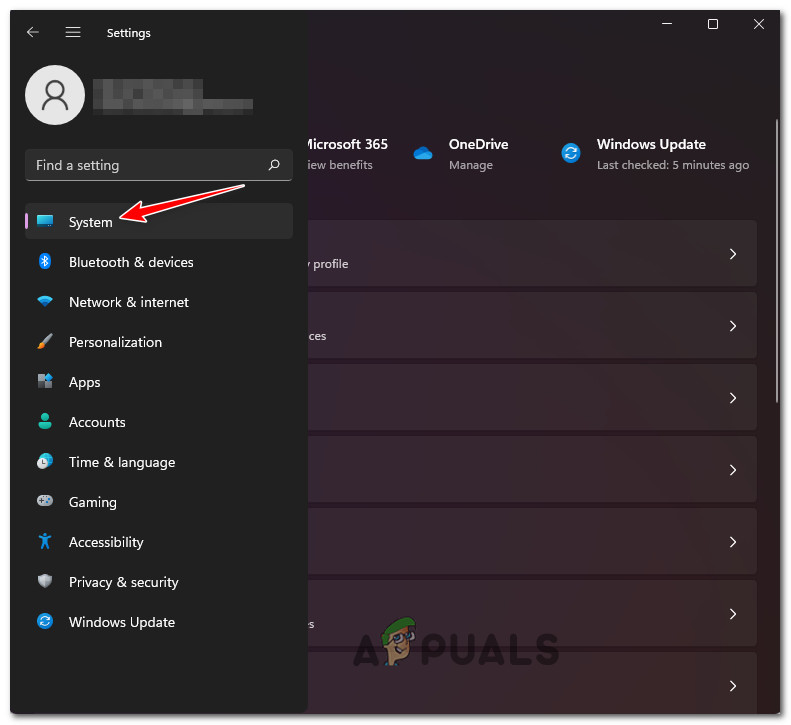Open the Windows Update header tile
Viewport: 791px width, 725px height.
tap(655, 154)
